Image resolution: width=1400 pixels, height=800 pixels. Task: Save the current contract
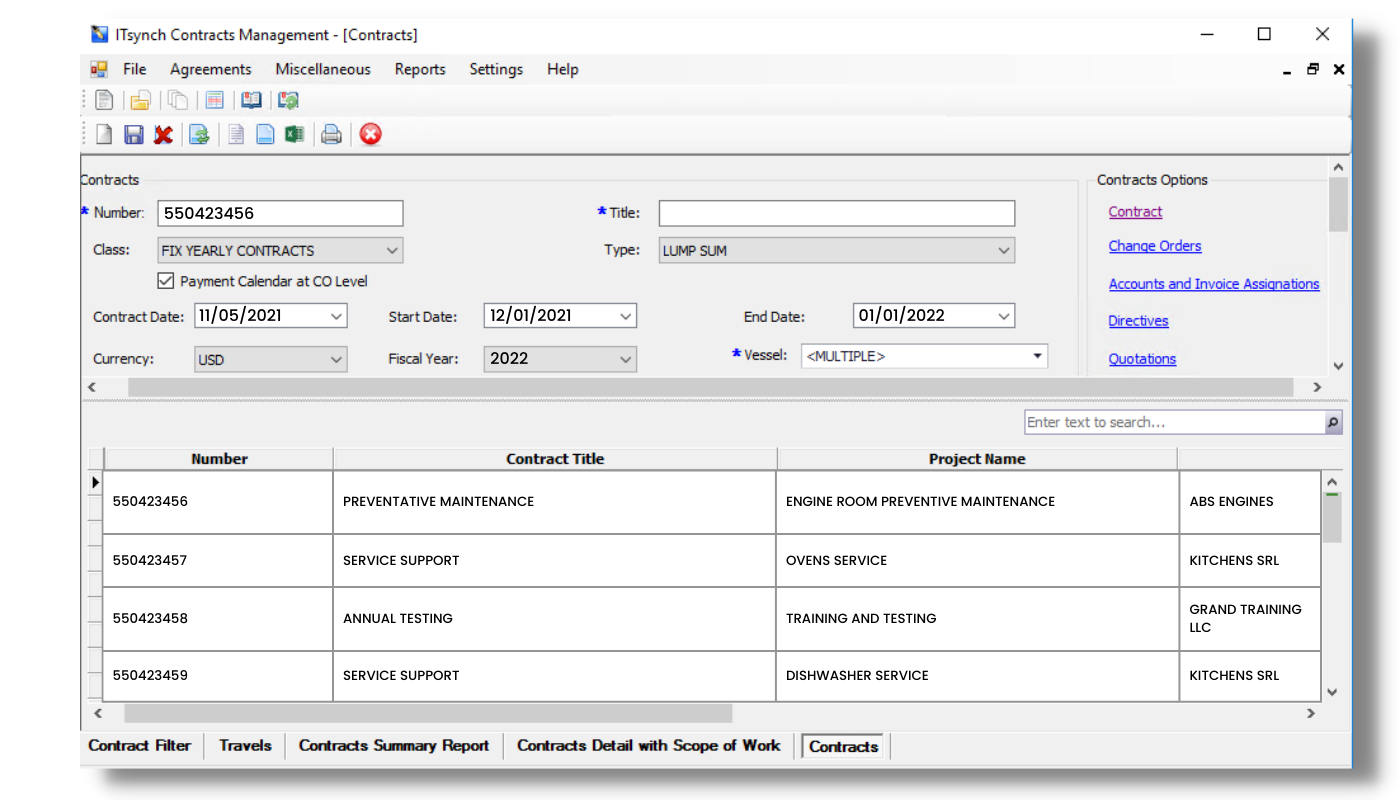pos(134,134)
